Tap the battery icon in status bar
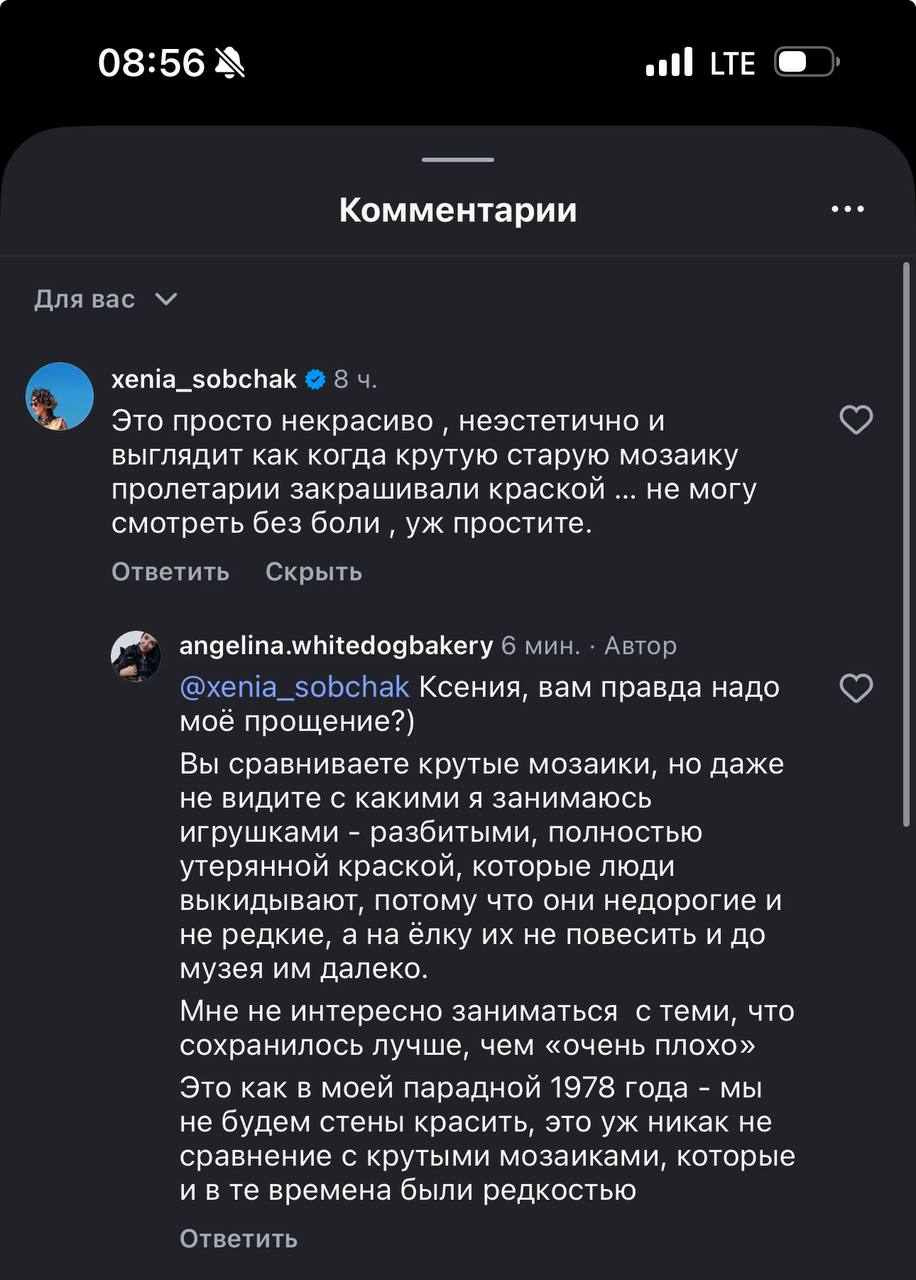 [x=806, y=63]
